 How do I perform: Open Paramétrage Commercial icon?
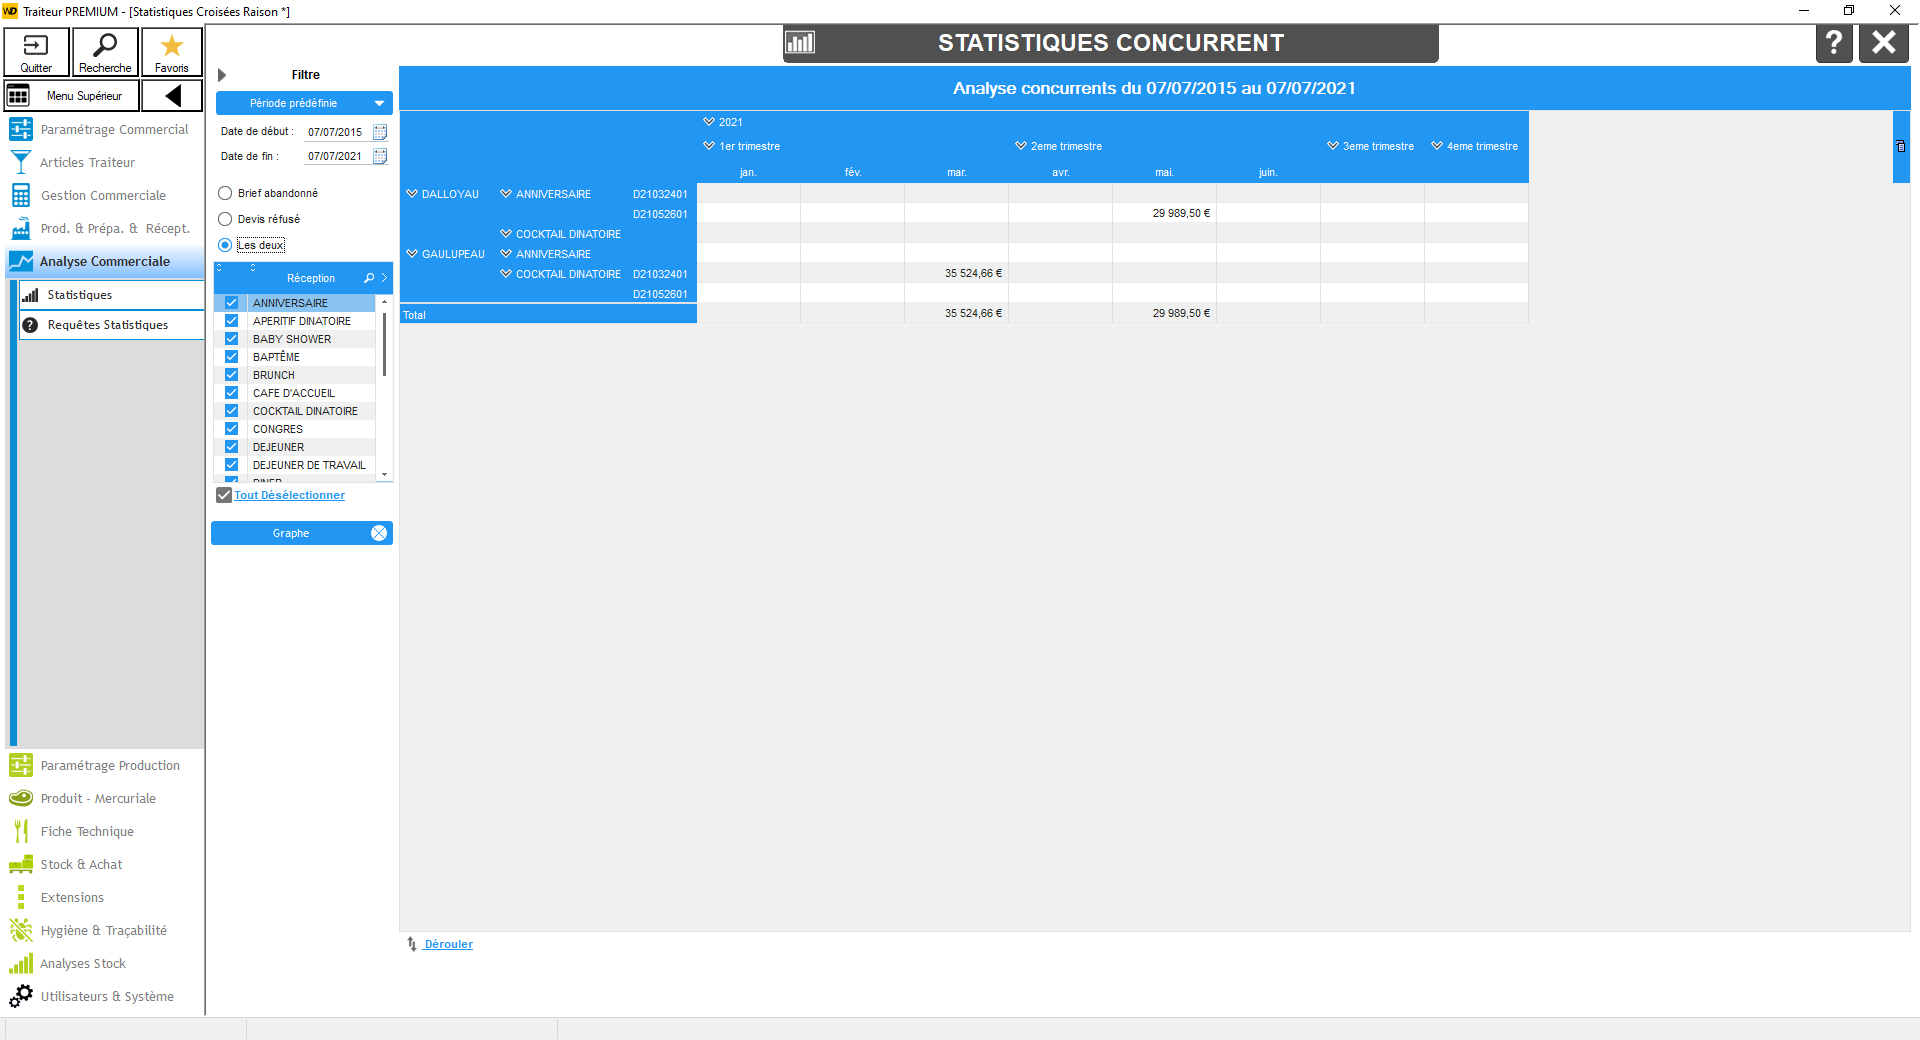(x=21, y=129)
